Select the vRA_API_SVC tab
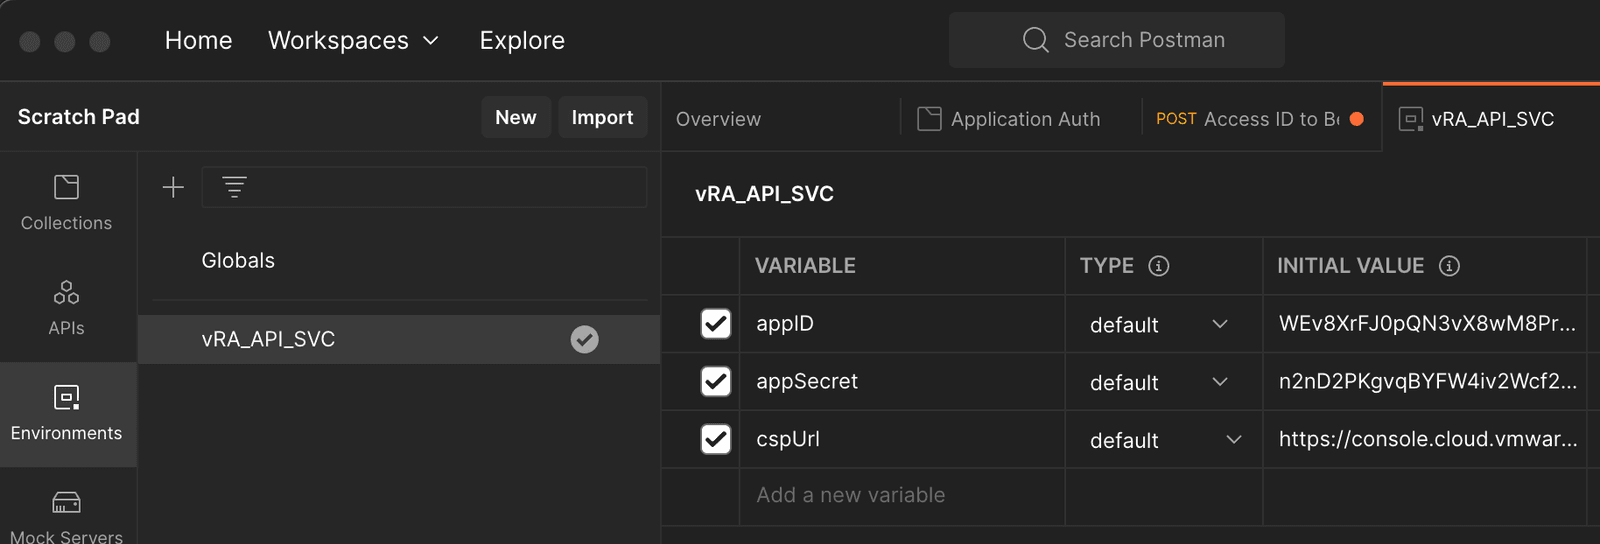Screen dimensions: 1600x544 pyautogui.click(x=1492, y=119)
